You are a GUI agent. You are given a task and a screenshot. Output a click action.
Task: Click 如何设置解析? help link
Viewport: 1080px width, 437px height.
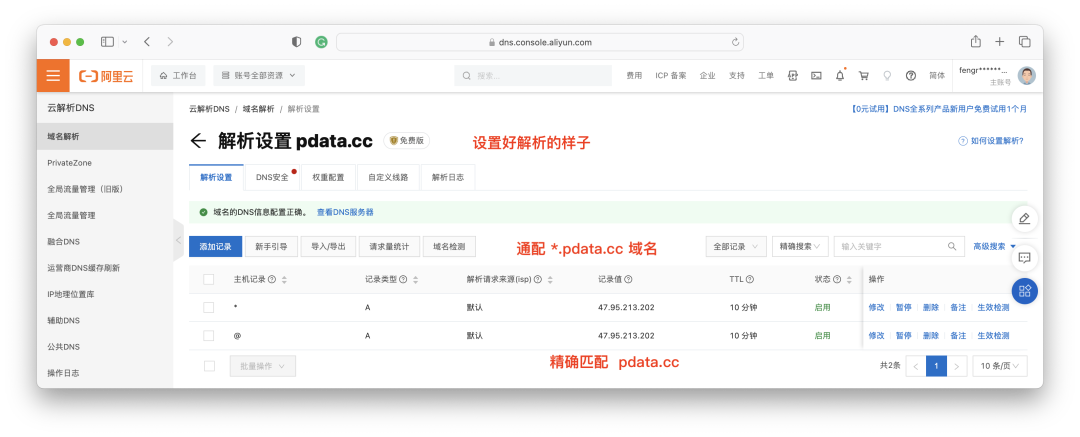click(x=991, y=141)
